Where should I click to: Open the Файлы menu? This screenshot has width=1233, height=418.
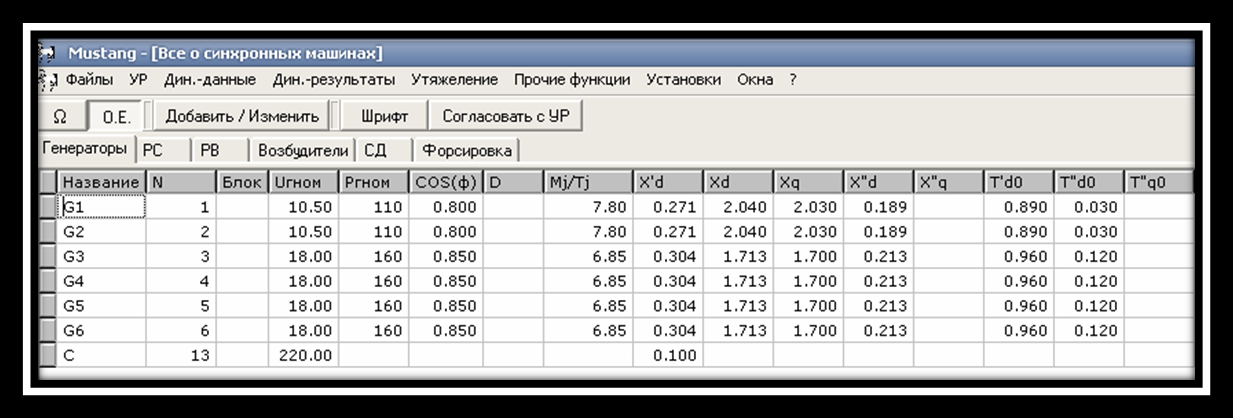(x=89, y=80)
